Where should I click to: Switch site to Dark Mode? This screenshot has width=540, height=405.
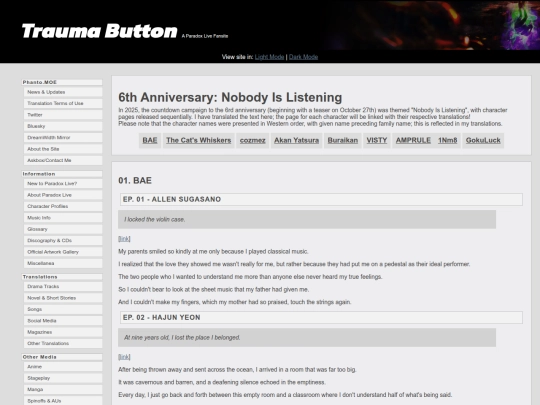(x=303, y=57)
